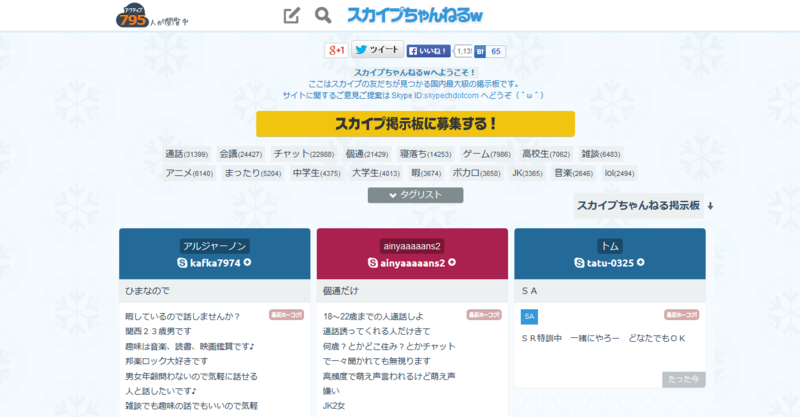Select the チャット tag
This screenshot has height=417, width=800.
pos(304,154)
